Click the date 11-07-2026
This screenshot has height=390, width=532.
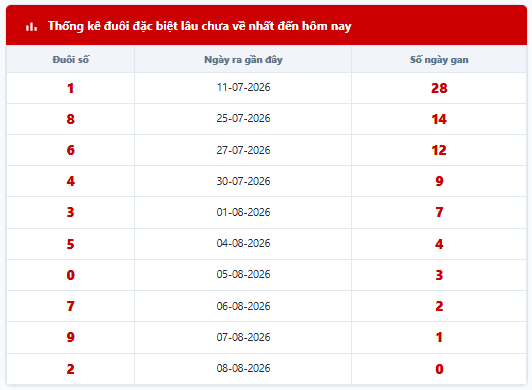pyautogui.click(x=243, y=87)
